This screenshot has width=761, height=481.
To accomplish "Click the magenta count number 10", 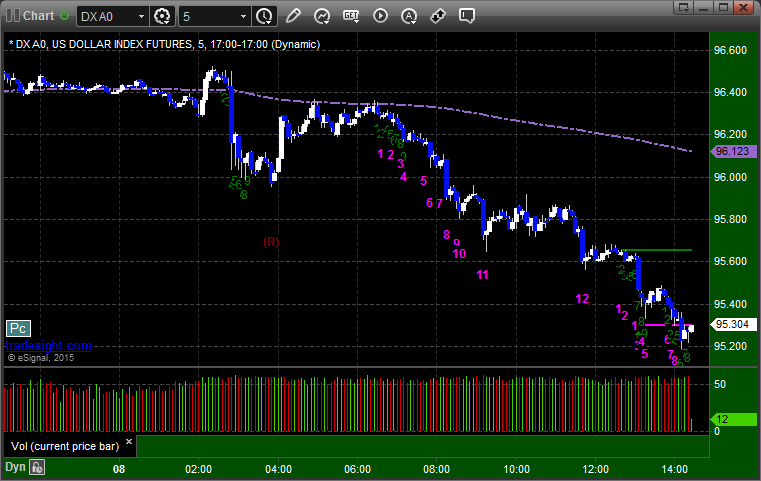I will pyautogui.click(x=459, y=254).
